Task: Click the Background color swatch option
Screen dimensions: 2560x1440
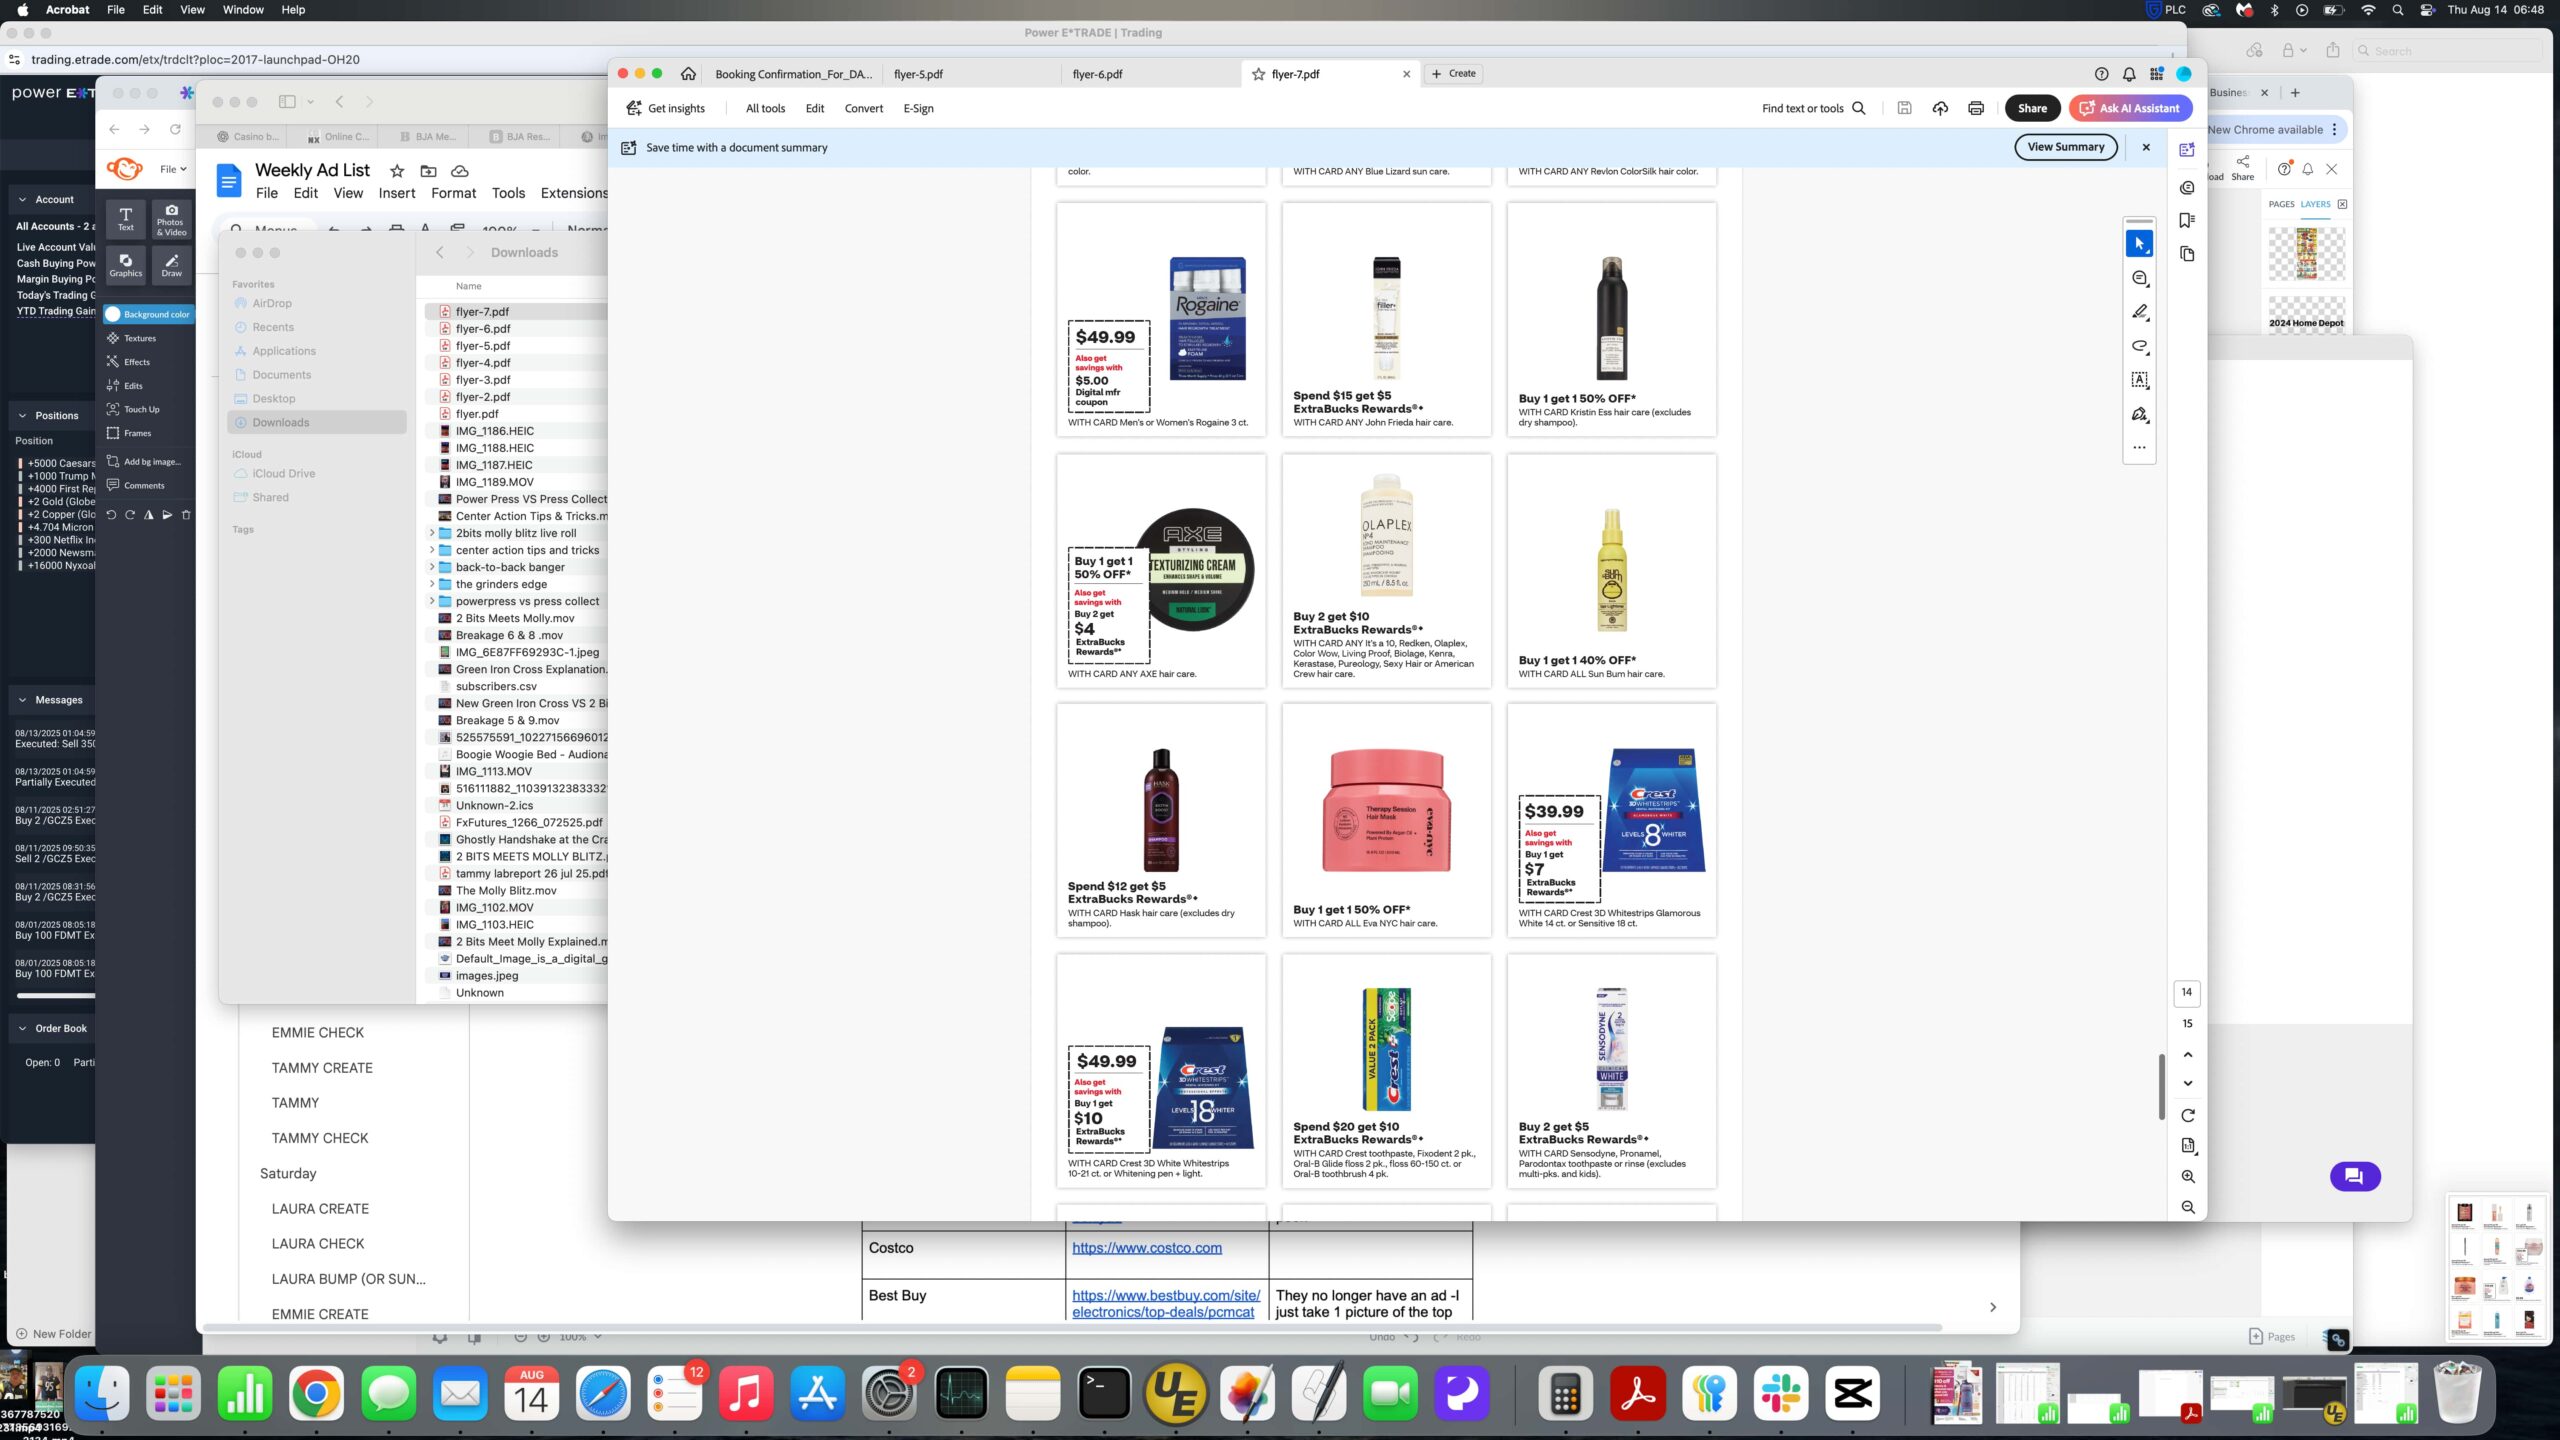Action: pyautogui.click(x=149, y=314)
